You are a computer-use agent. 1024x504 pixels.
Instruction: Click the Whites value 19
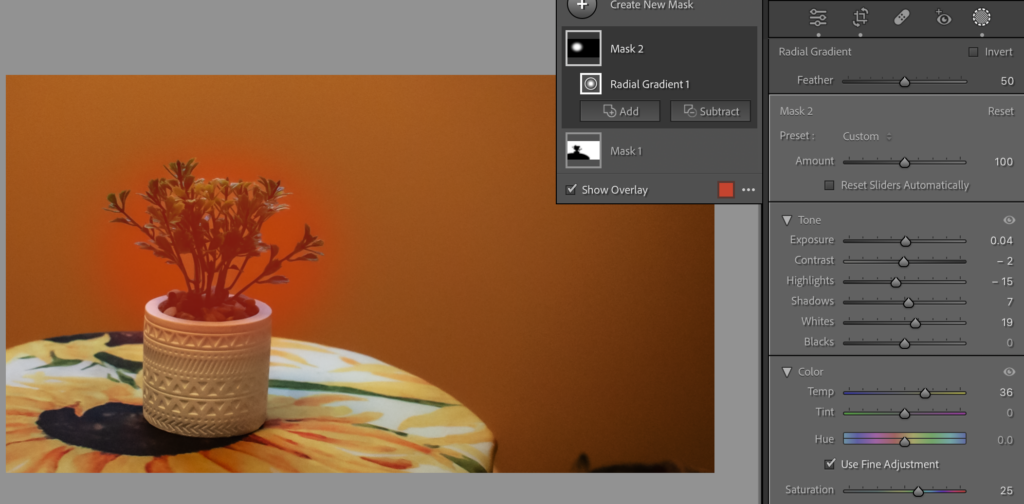[1007, 322]
